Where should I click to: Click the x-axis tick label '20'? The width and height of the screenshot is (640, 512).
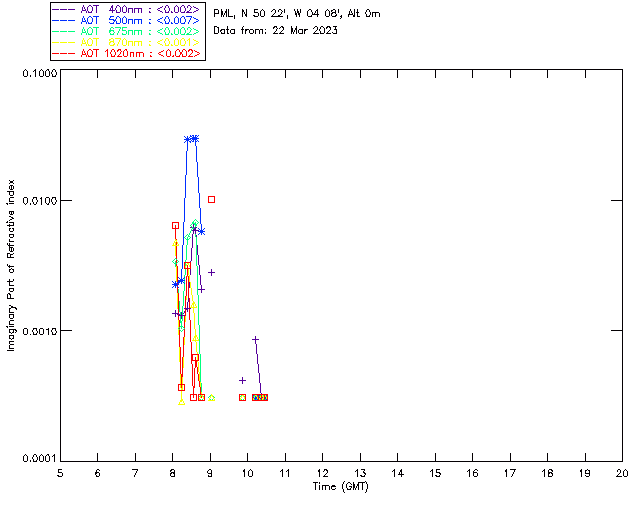click(x=622, y=473)
